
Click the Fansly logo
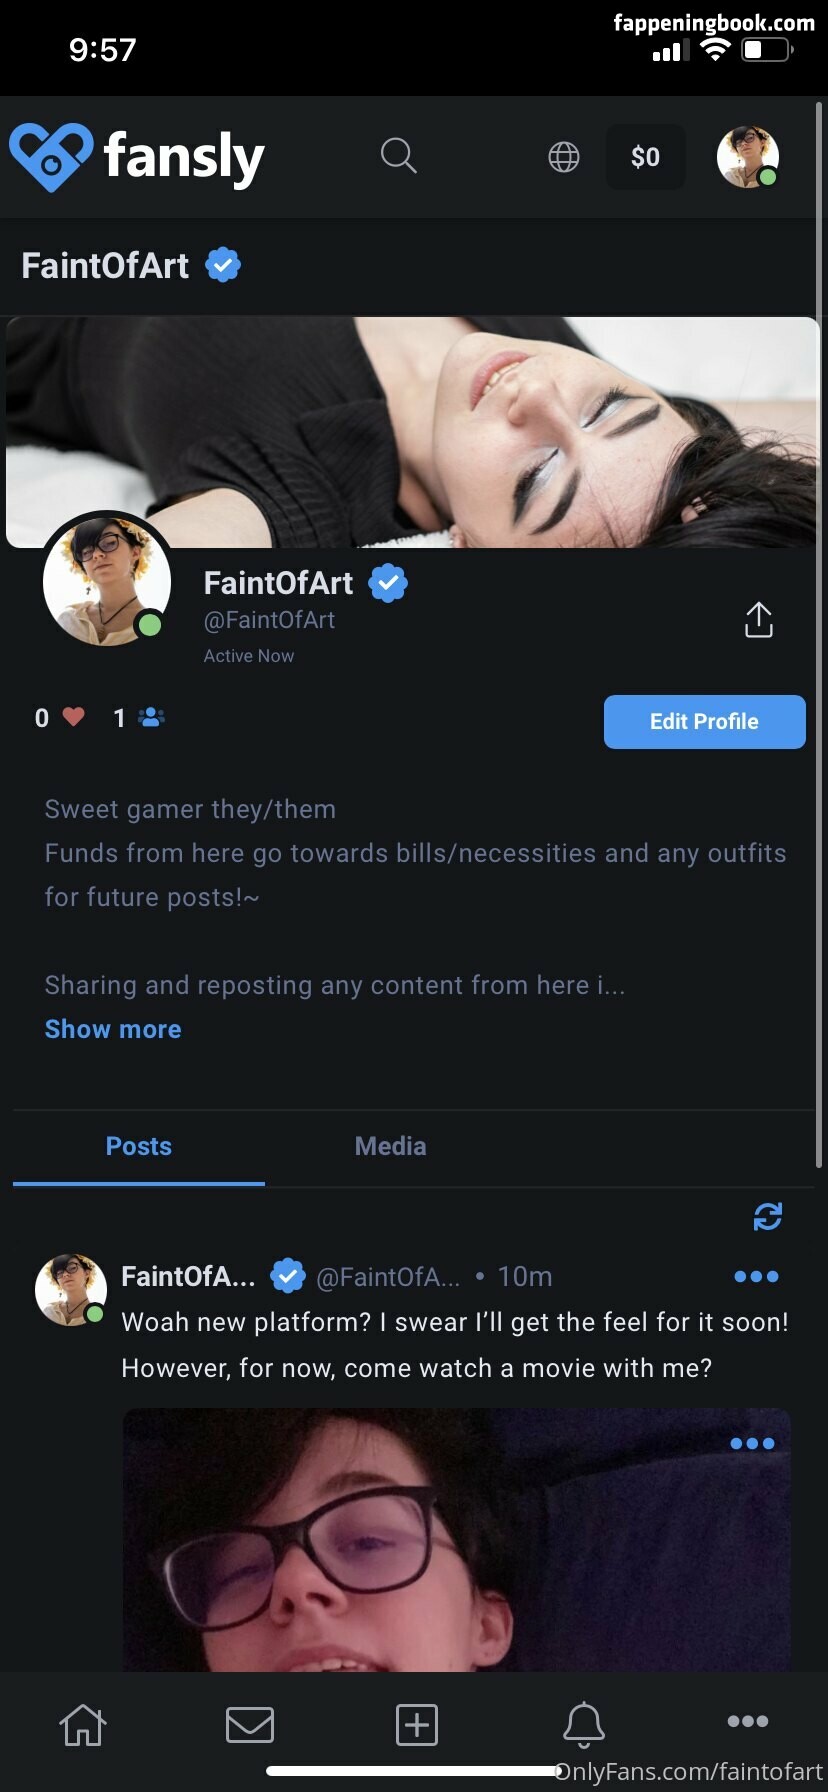[x=137, y=157]
